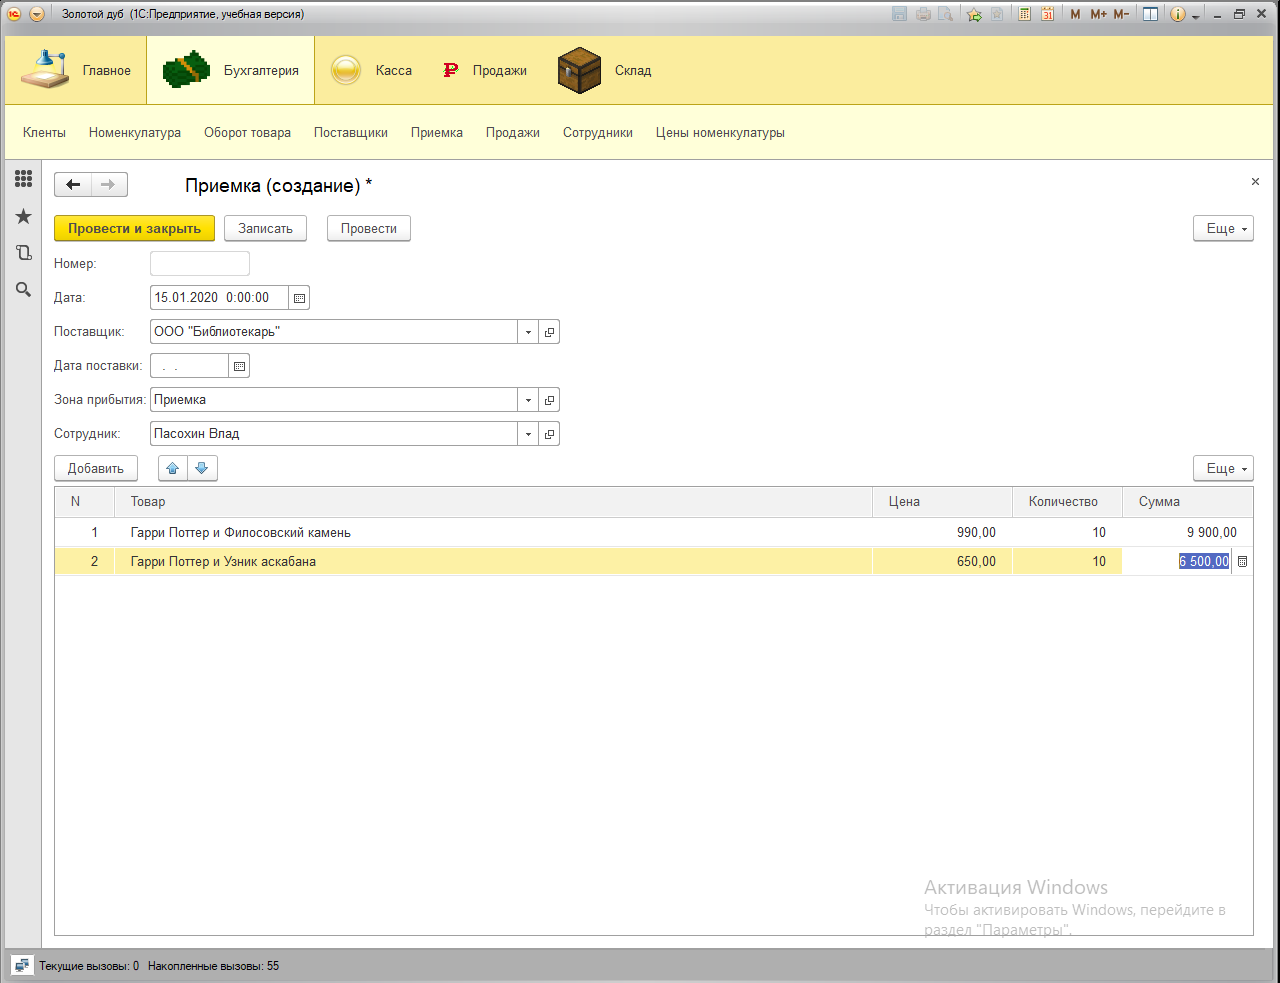The image size is (1280, 983).
Task: Open Номенклатура in the navigation panel
Action: (135, 132)
